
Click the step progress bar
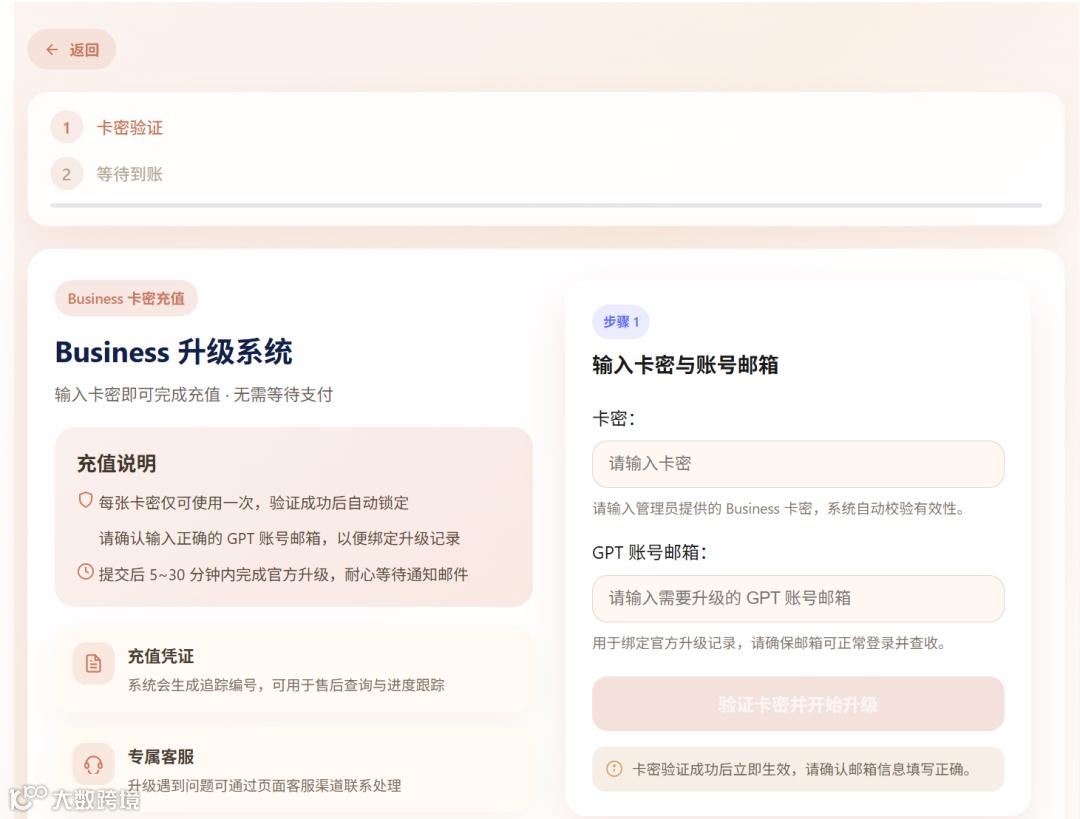coord(546,205)
